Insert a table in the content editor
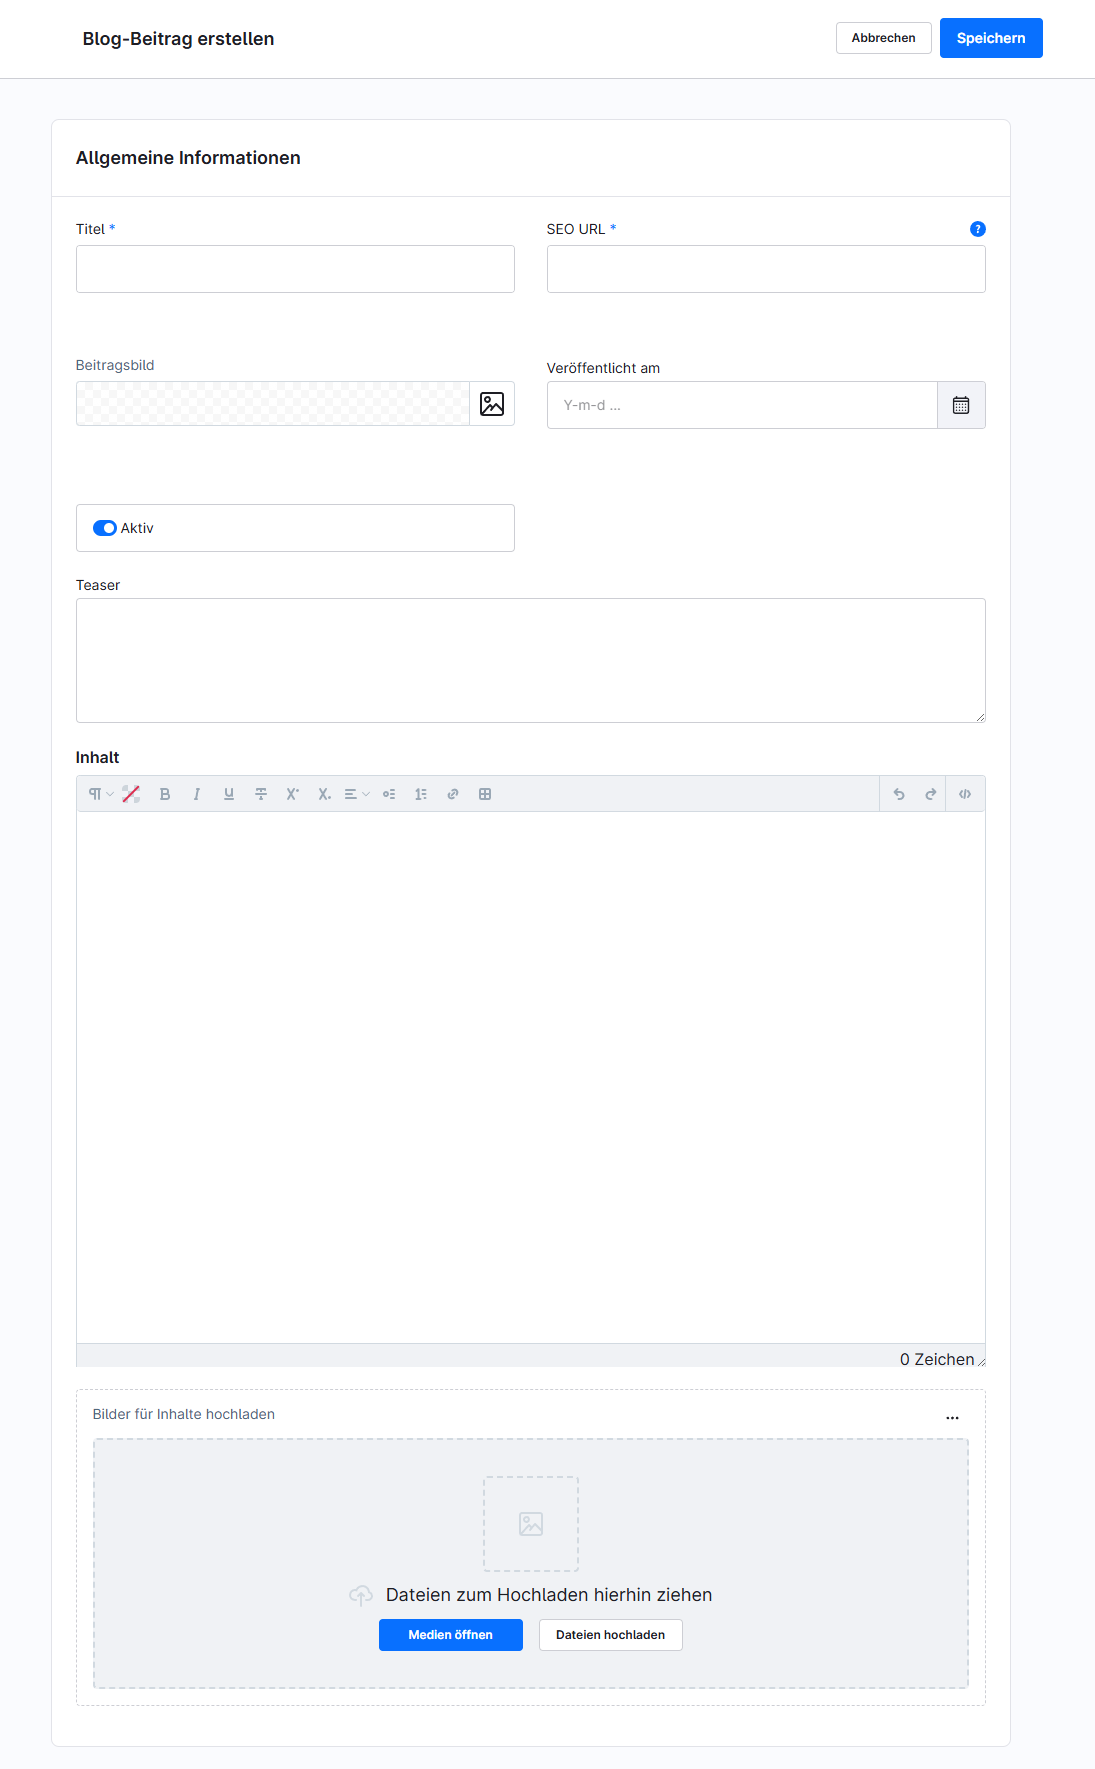Image resolution: width=1095 pixels, height=1769 pixels. coord(485,794)
